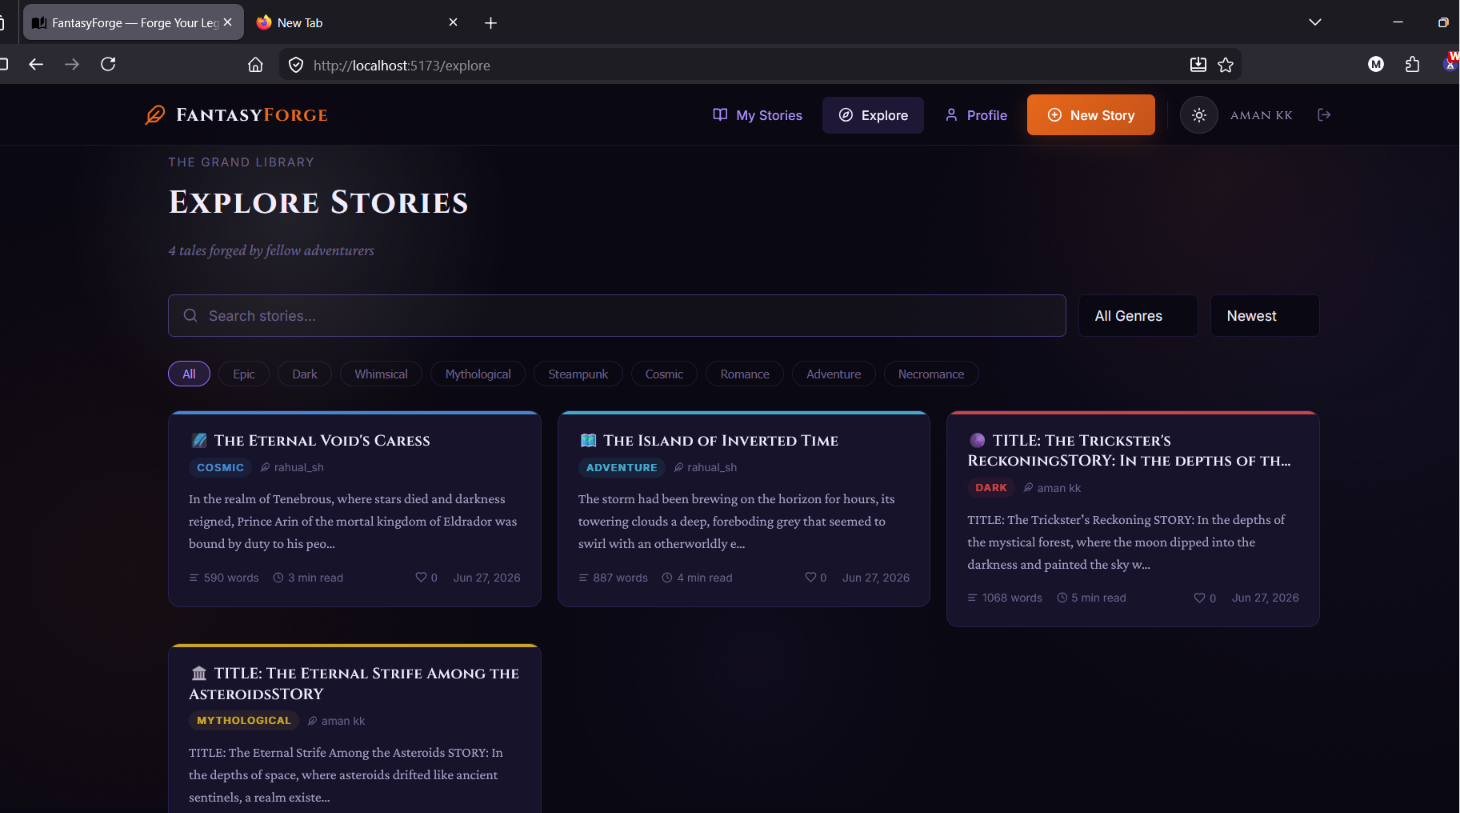Click the FantasyForge quill logo icon
This screenshot has width=1460, height=813.
155,115
